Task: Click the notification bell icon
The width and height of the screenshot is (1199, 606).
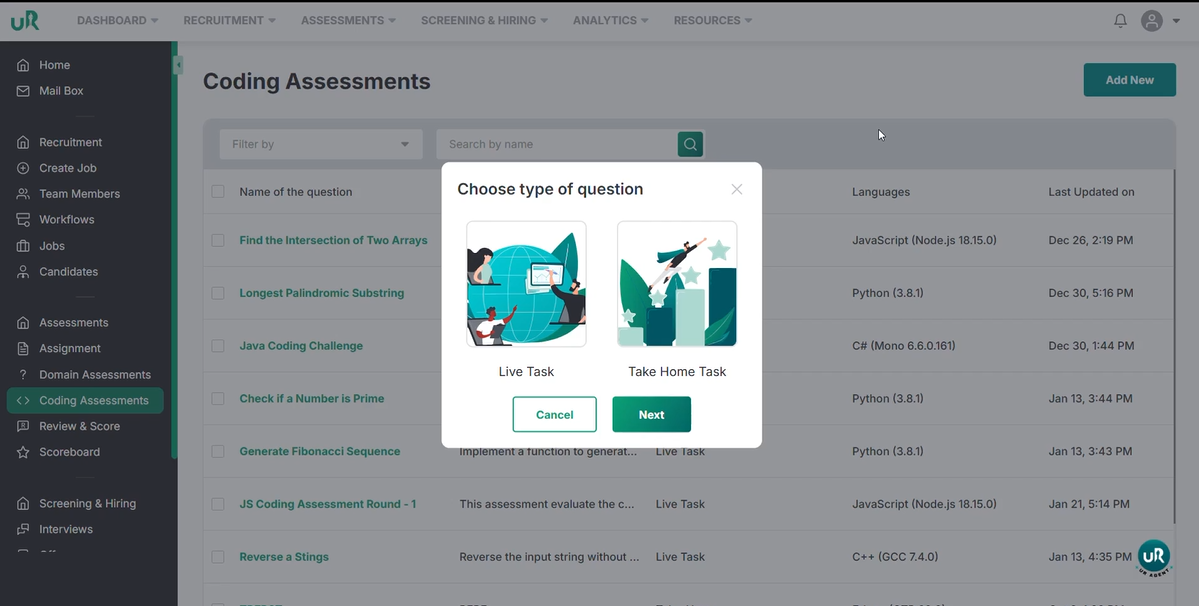Action: pyautogui.click(x=1120, y=21)
